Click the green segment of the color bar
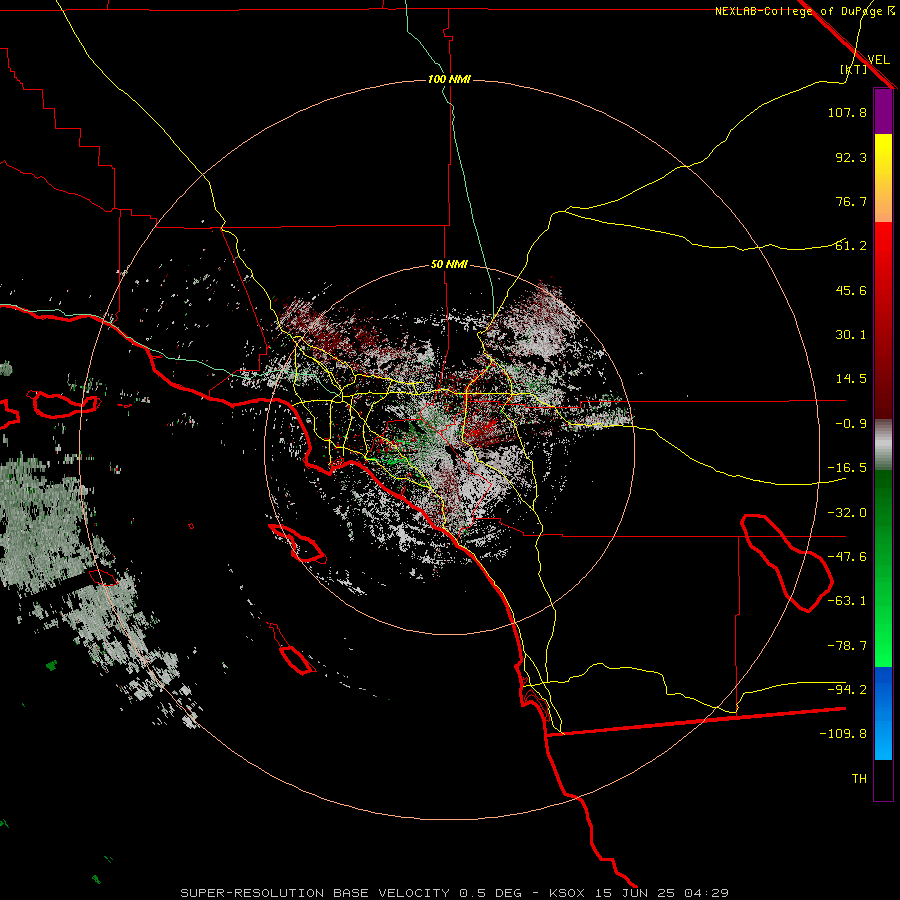Viewport: 900px width, 900px height. [x=883, y=568]
